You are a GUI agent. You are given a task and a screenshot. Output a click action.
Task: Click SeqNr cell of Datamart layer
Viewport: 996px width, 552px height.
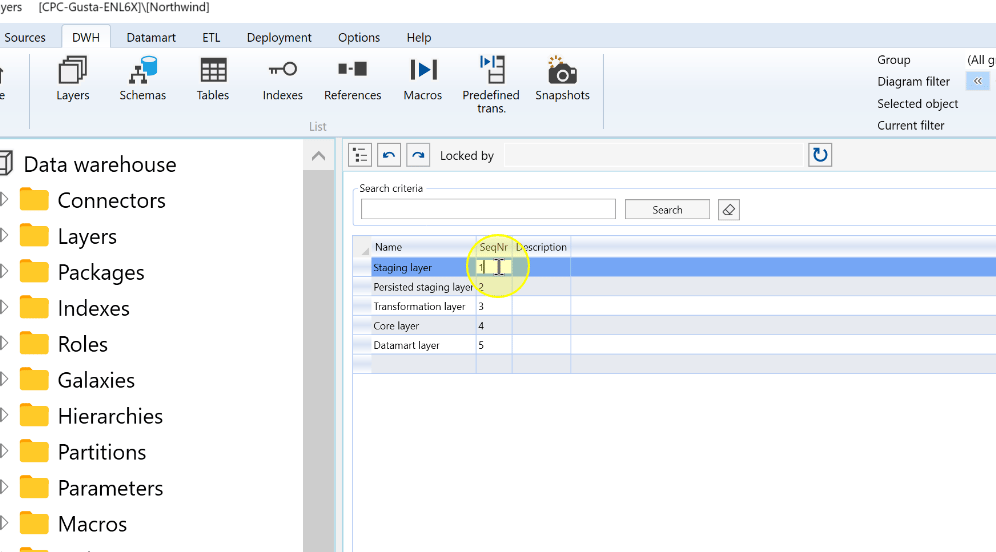pyautogui.click(x=494, y=345)
